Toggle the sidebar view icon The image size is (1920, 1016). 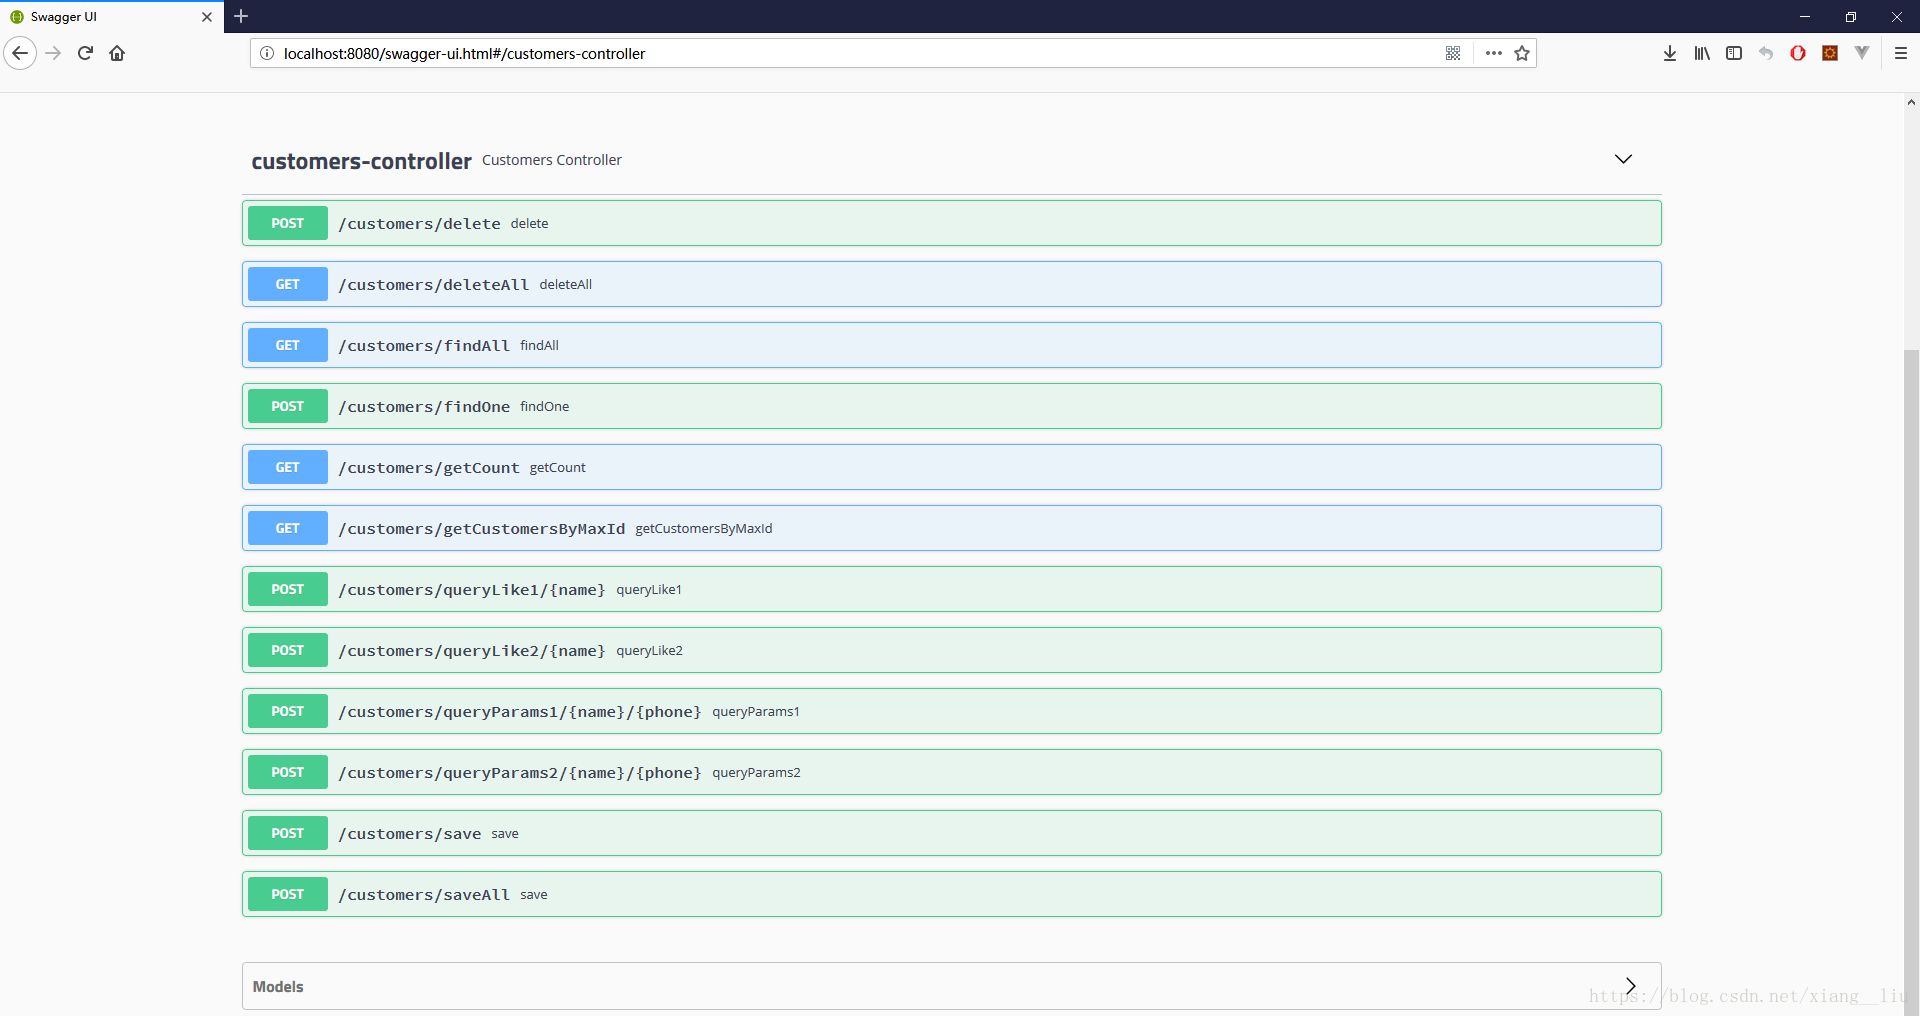coord(1734,53)
